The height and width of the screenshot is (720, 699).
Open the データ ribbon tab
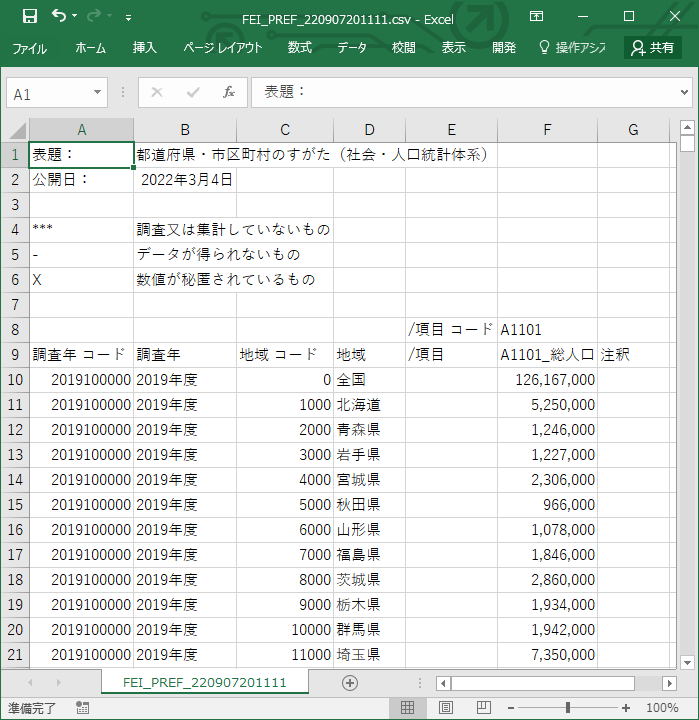[351, 48]
